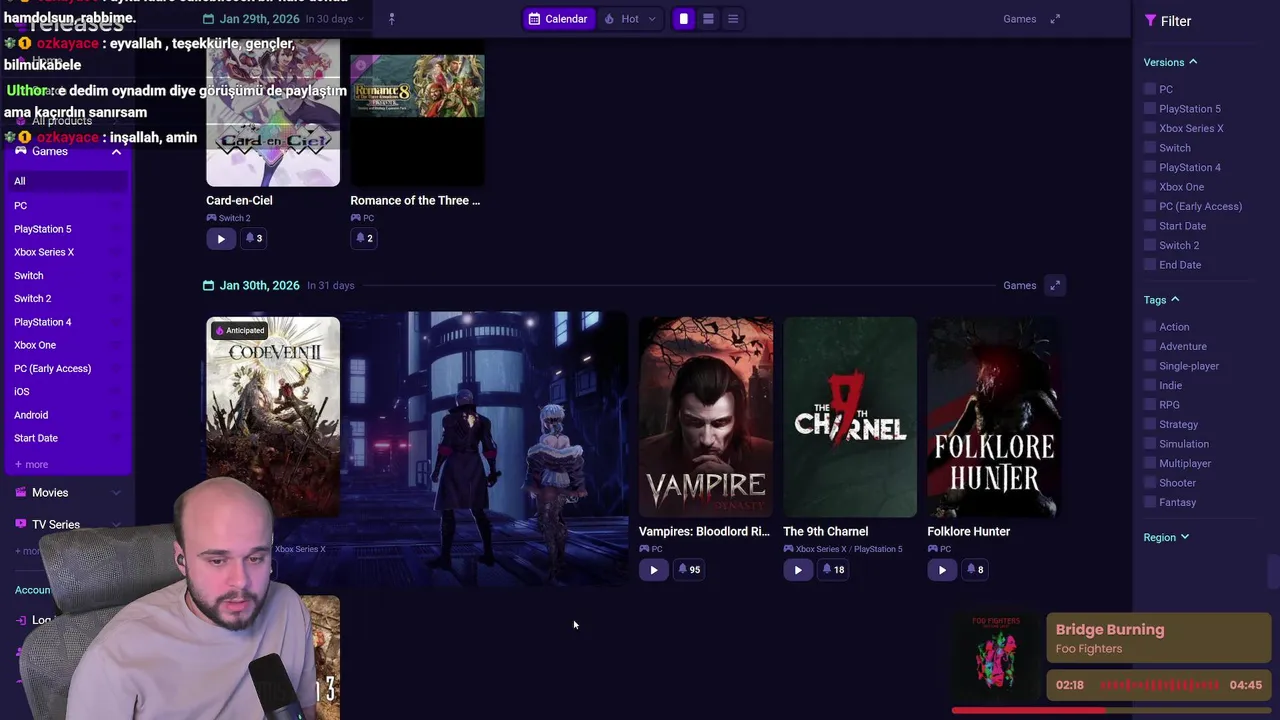Check PC (Early Access) version filter
Image resolution: width=1280 pixels, height=720 pixels.
click(x=1150, y=206)
